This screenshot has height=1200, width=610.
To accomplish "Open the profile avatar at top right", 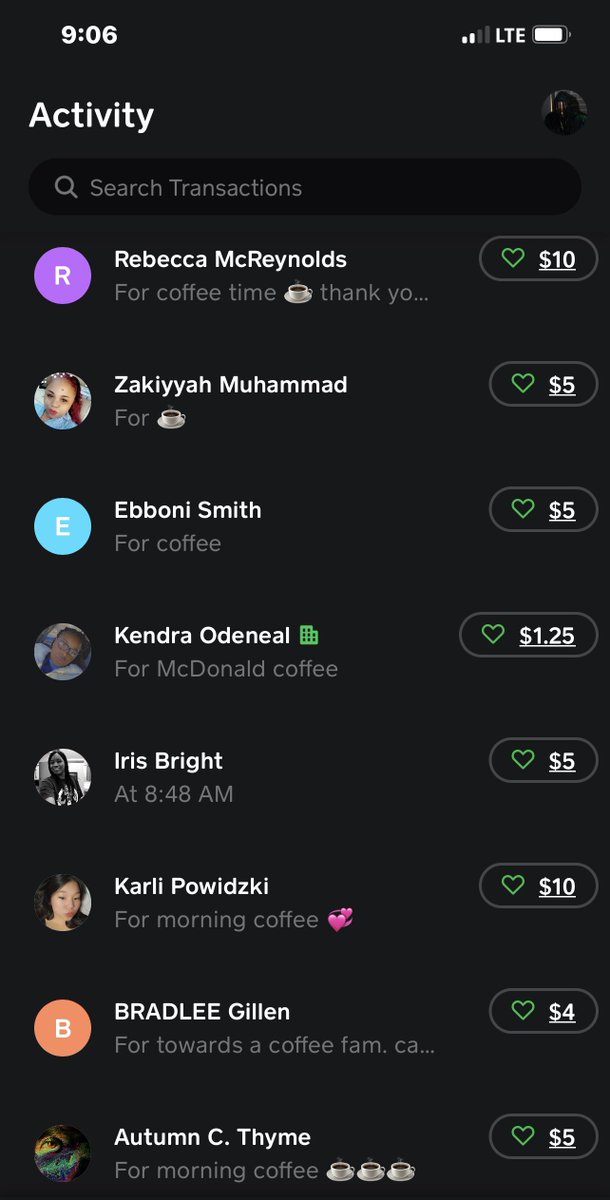I will pyautogui.click(x=564, y=113).
